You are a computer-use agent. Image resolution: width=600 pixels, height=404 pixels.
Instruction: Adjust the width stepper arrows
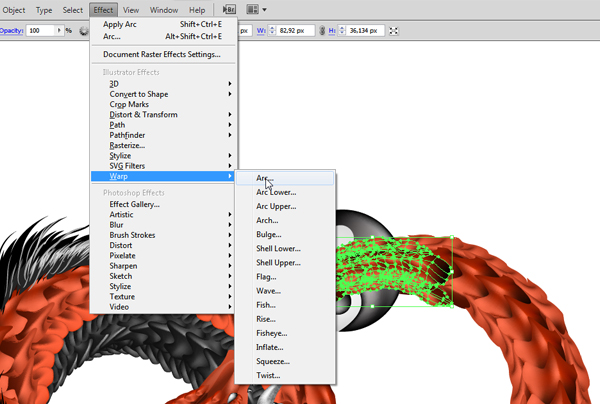[x=272, y=31]
